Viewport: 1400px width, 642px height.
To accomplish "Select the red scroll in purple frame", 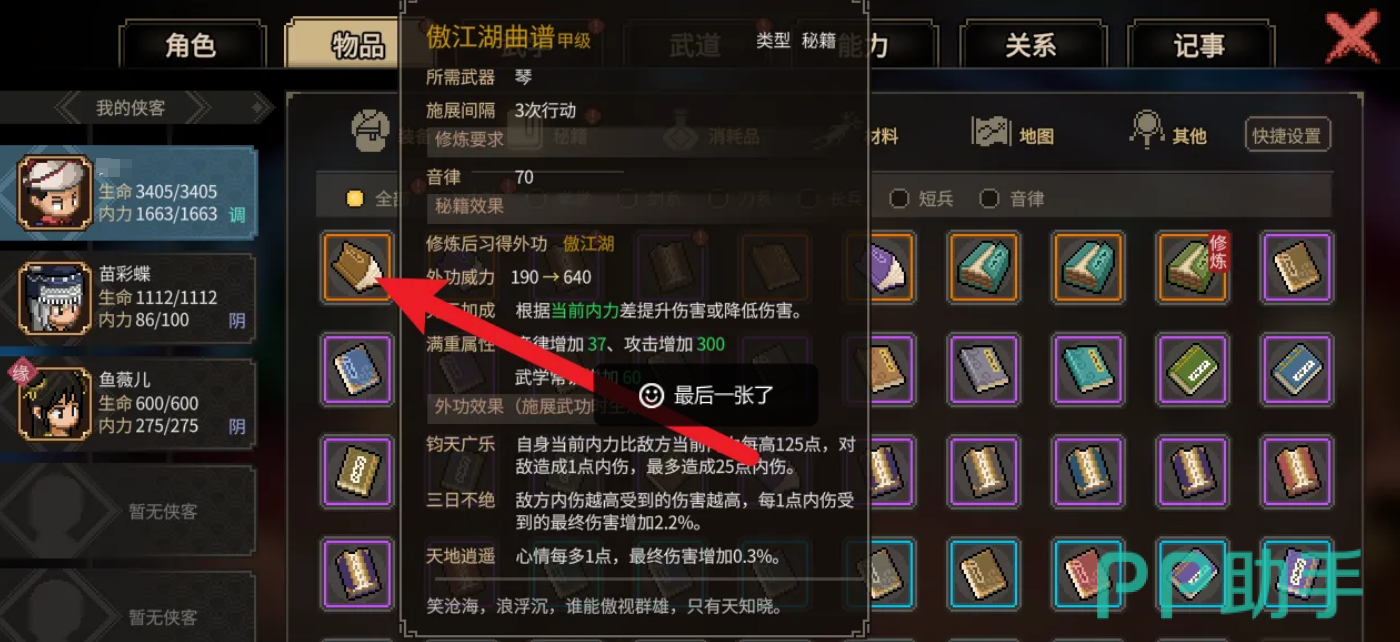I will coord(1296,469).
